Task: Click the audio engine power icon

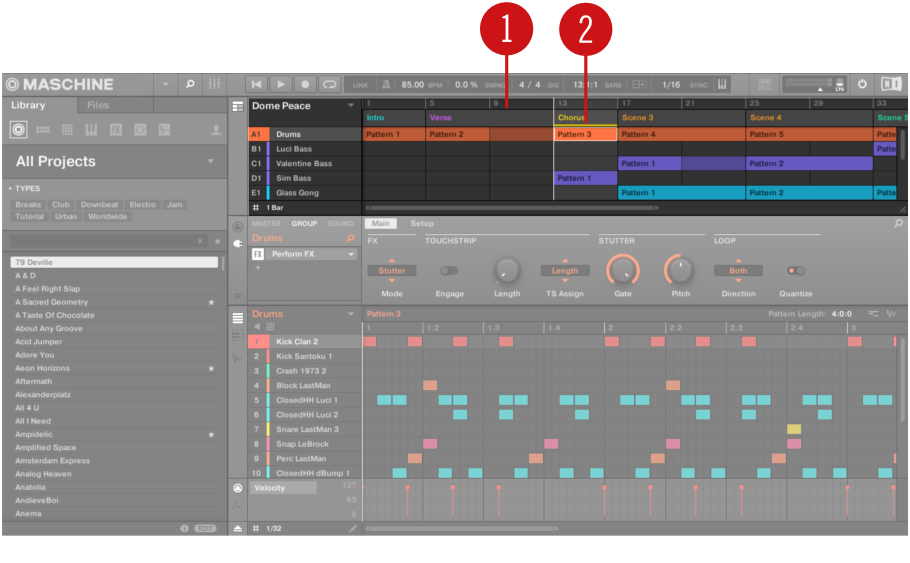Action: 862,85
